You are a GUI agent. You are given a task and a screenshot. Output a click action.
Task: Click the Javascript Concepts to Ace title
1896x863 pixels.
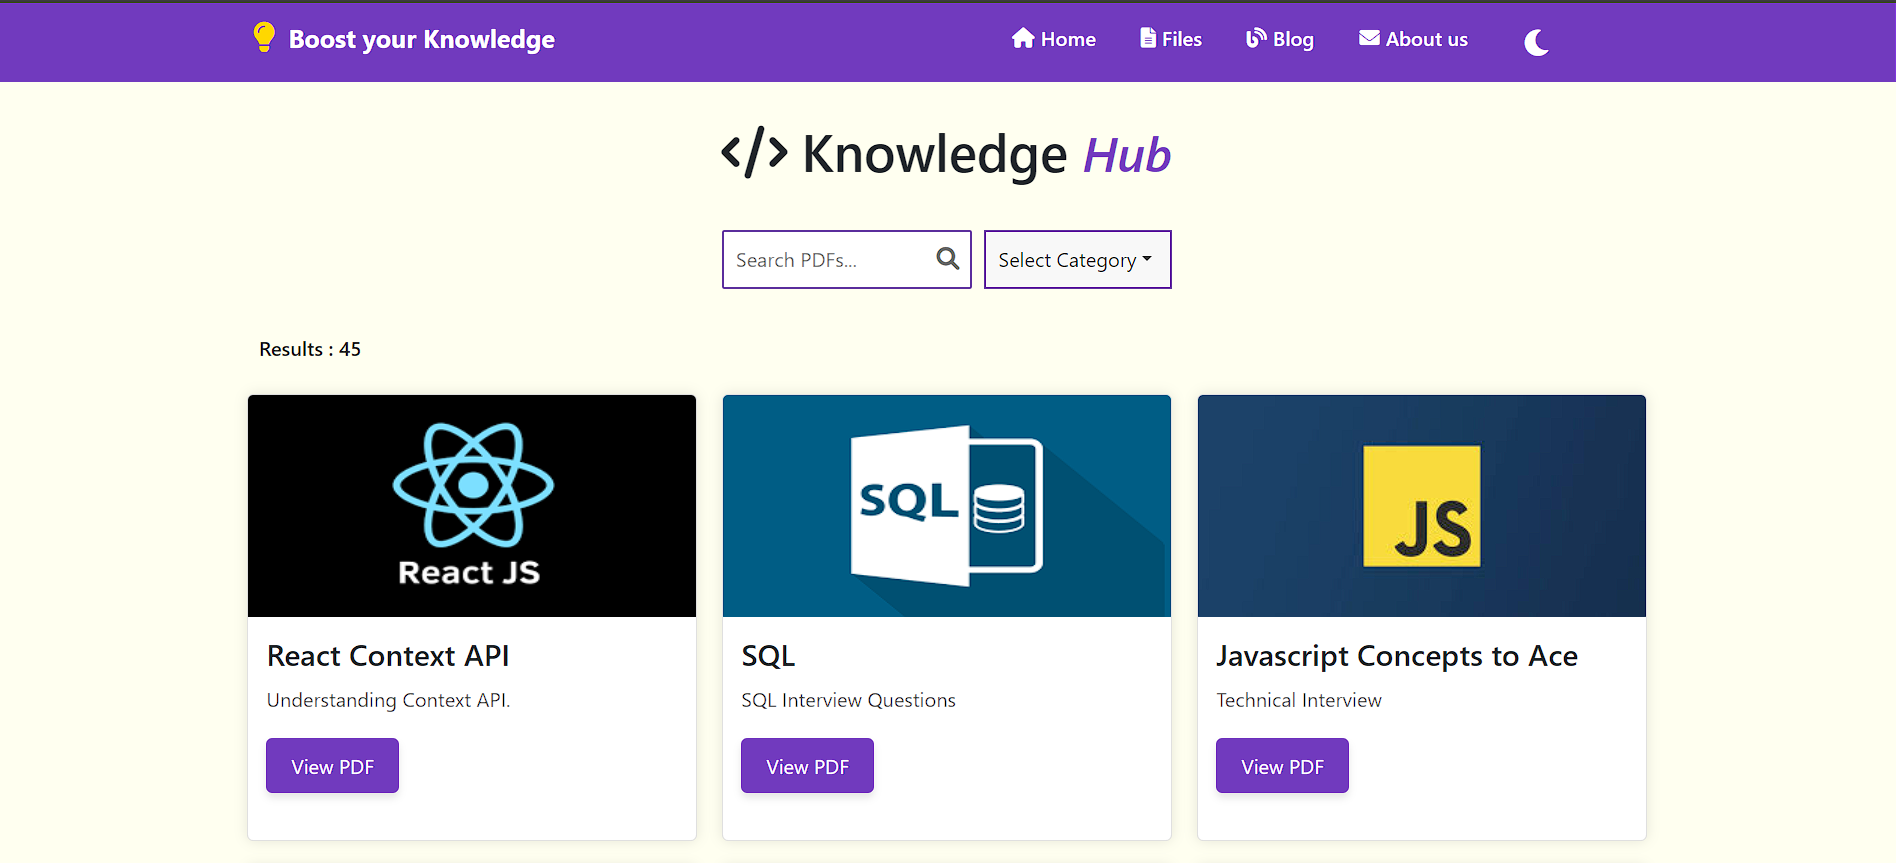(1397, 656)
